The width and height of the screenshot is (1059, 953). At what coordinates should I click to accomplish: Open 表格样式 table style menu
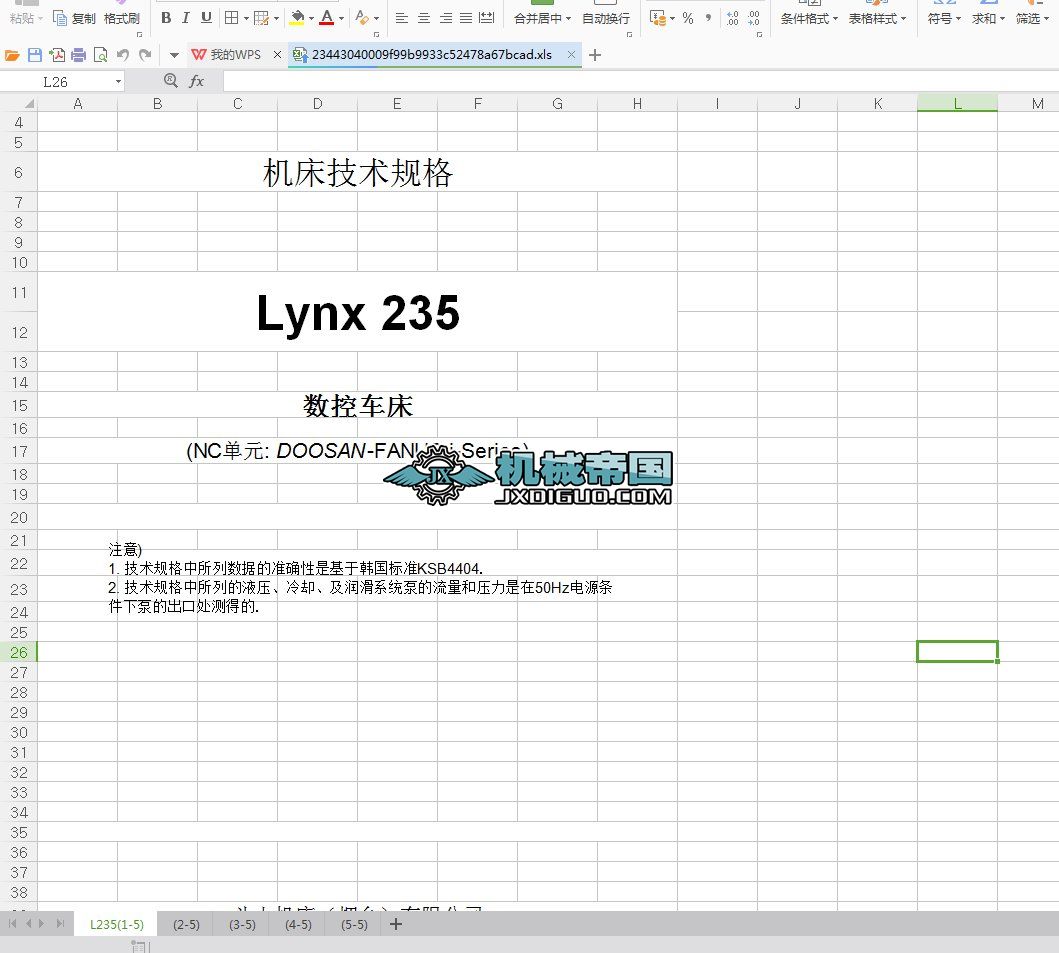click(877, 18)
